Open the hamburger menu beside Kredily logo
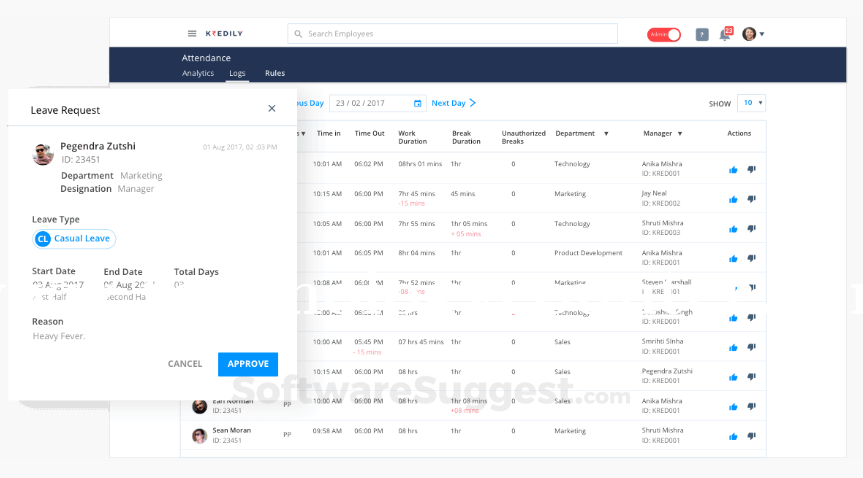The height and width of the screenshot is (478, 863). tap(192, 34)
